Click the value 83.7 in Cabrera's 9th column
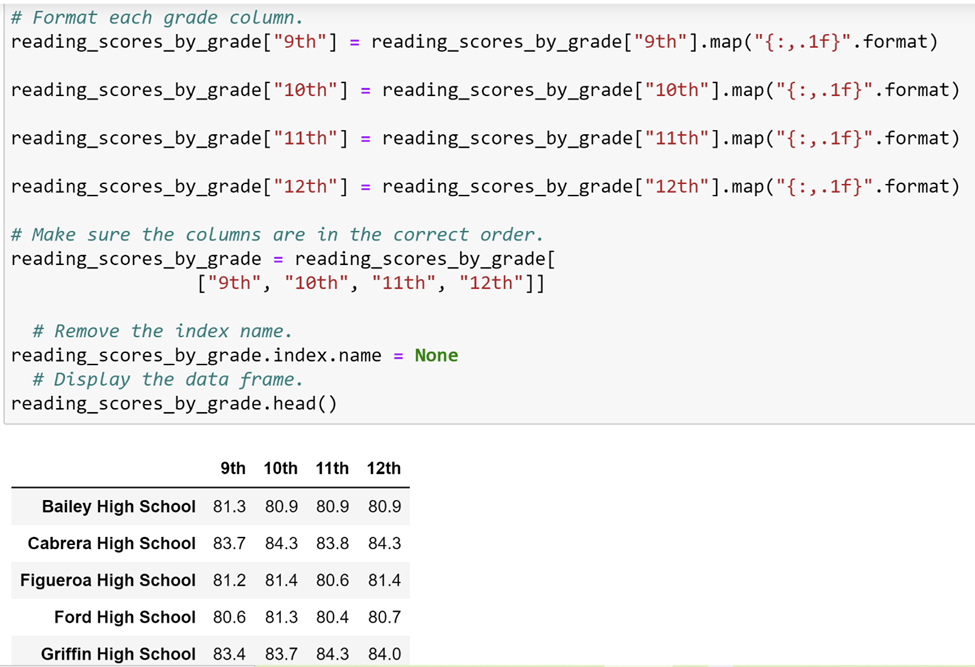Viewport: 975px width, 667px height. click(x=231, y=543)
